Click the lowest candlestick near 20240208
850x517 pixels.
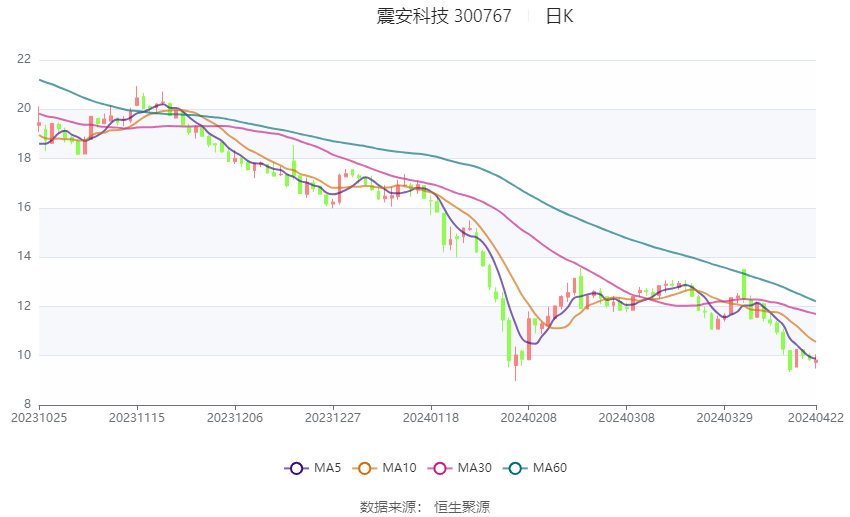click(516, 366)
